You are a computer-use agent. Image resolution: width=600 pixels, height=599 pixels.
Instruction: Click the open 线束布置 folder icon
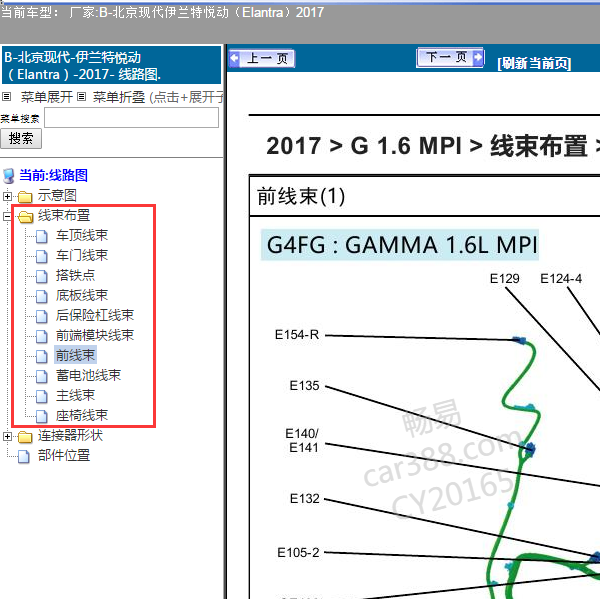[x=25, y=217]
